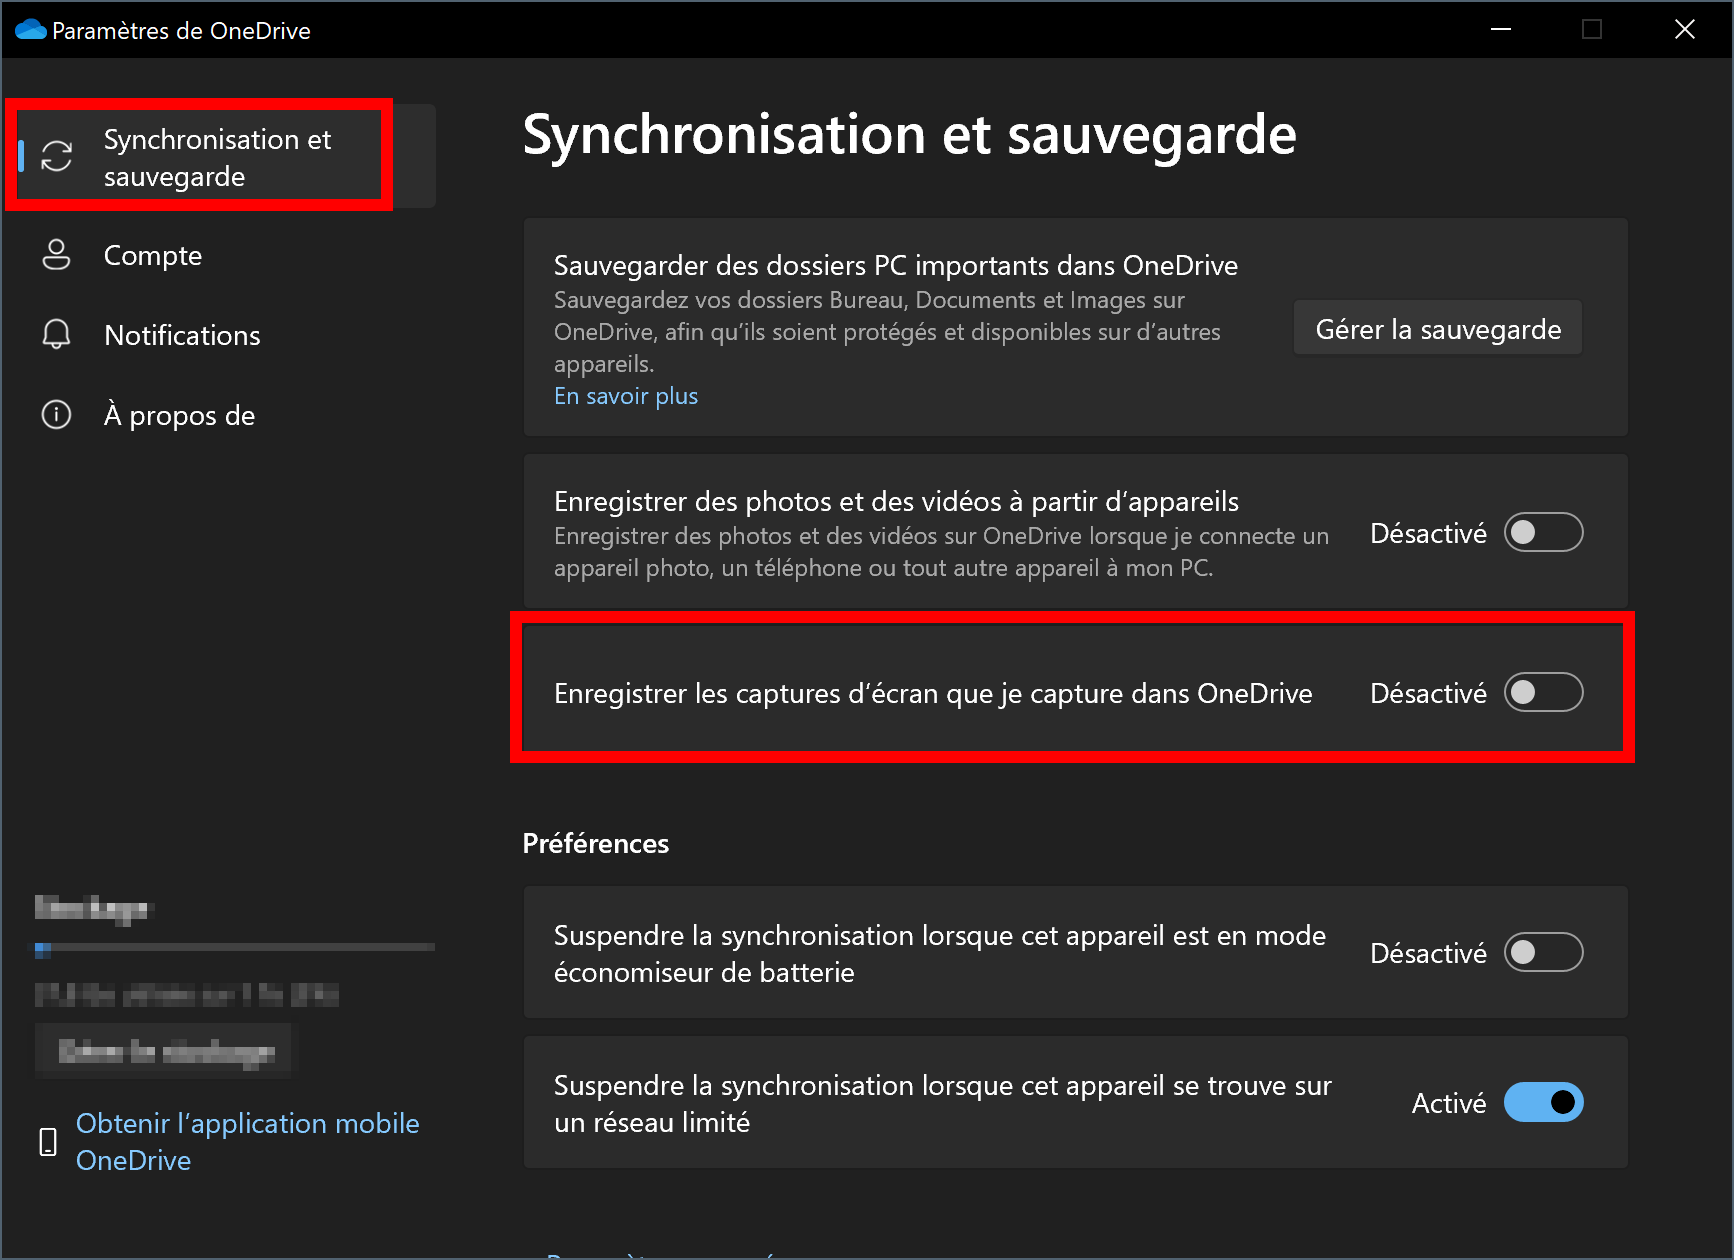Click the Compte person icon
The image size is (1734, 1260).
57,255
